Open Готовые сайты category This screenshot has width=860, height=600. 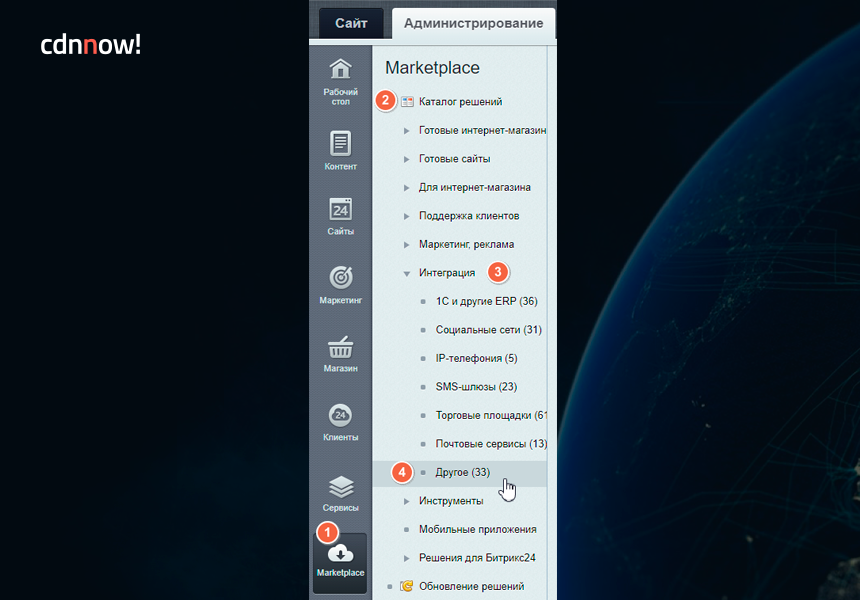point(454,159)
